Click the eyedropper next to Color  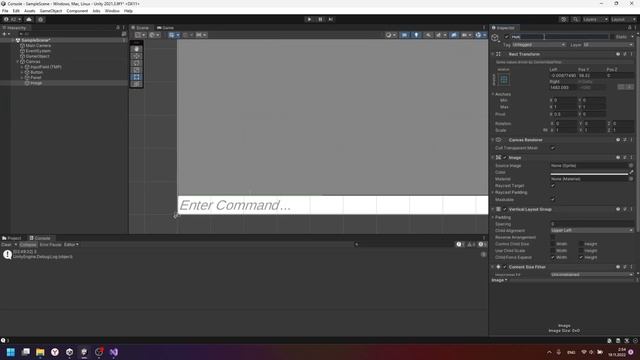(631, 172)
